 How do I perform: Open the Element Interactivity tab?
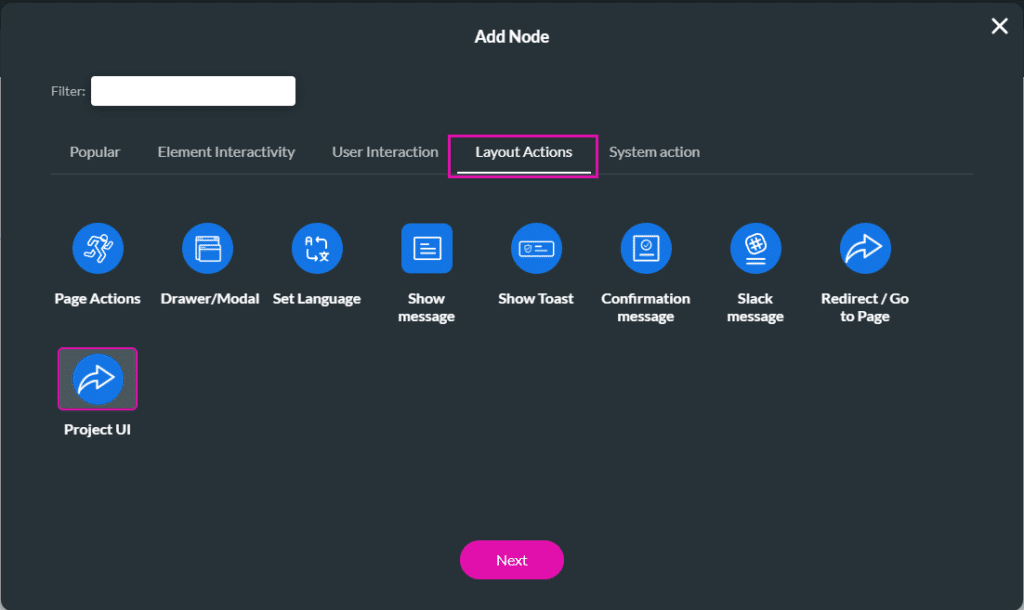pos(226,152)
